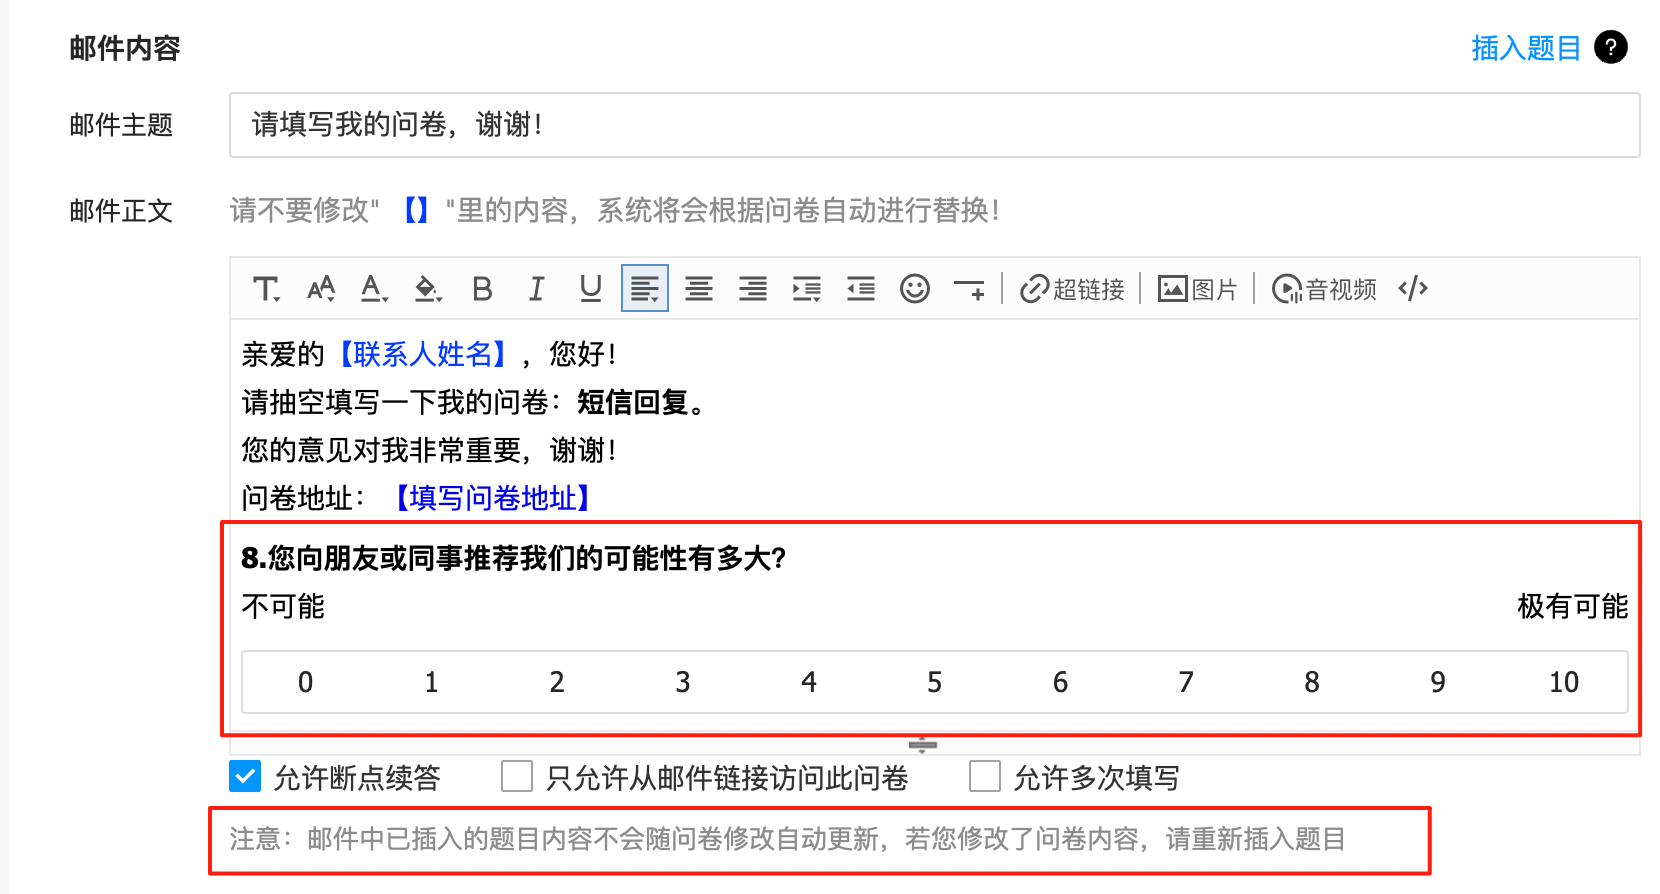Uncheck 允许断点续答 checkbox
This screenshot has width=1660, height=894.
point(245,776)
